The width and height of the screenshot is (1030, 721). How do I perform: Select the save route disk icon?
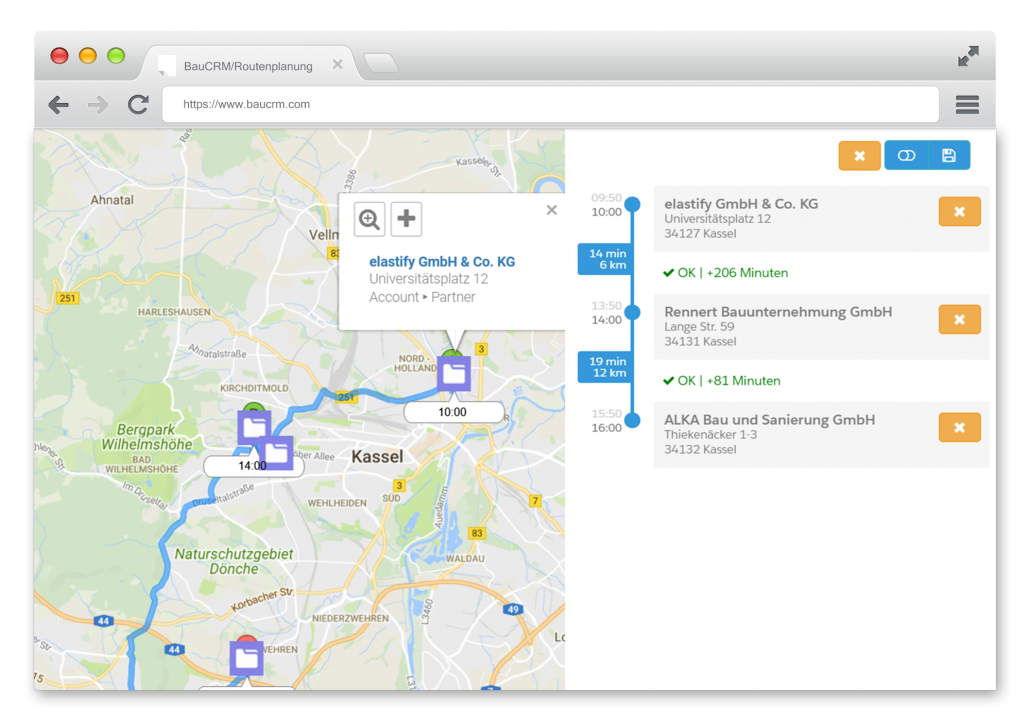pyautogui.click(x=947, y=155)
